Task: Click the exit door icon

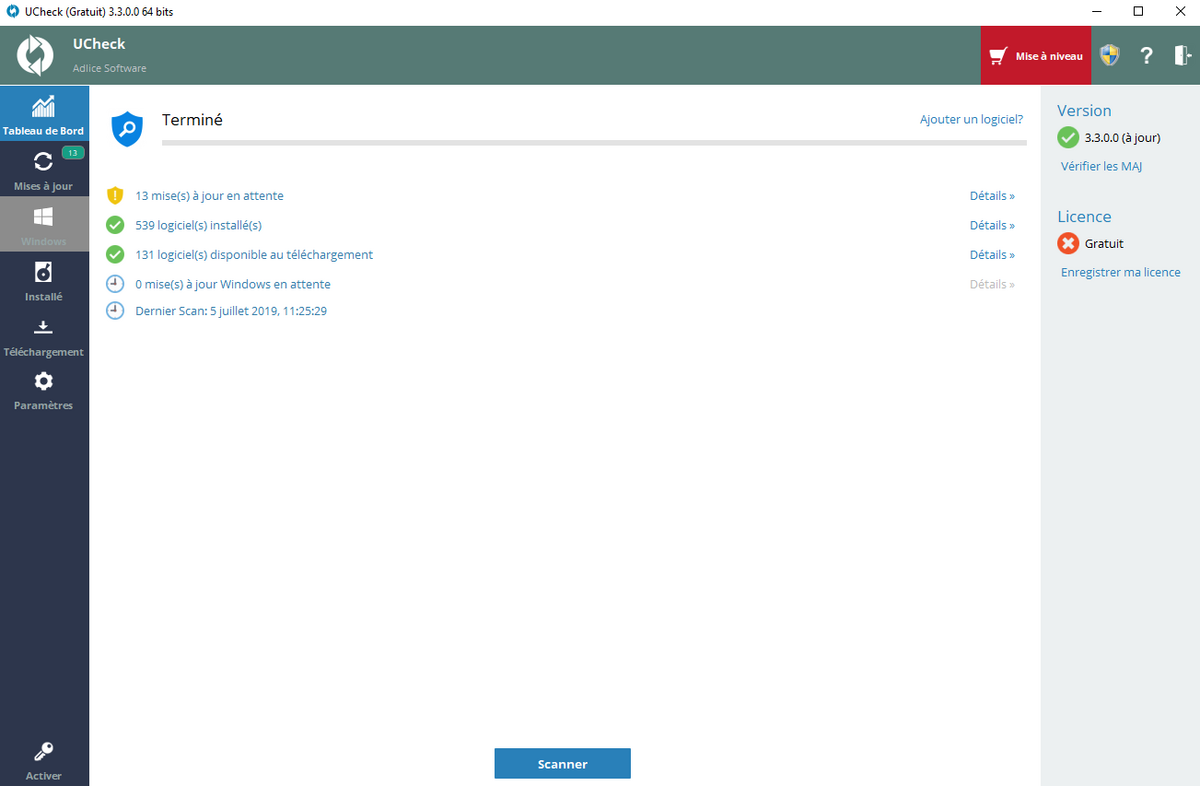Action: point(1182,55)
